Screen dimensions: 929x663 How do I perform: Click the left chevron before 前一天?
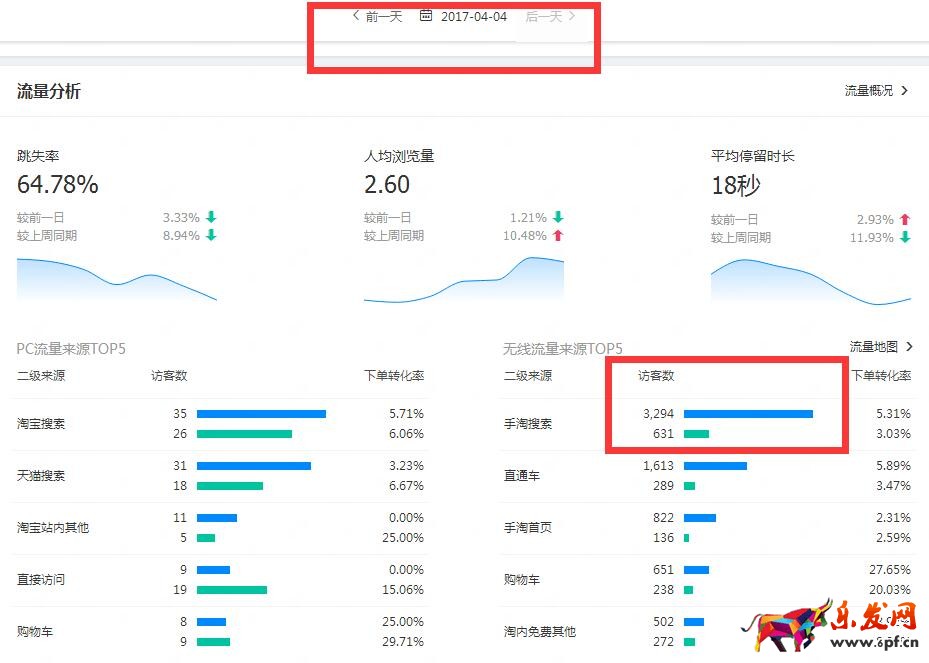356,16
